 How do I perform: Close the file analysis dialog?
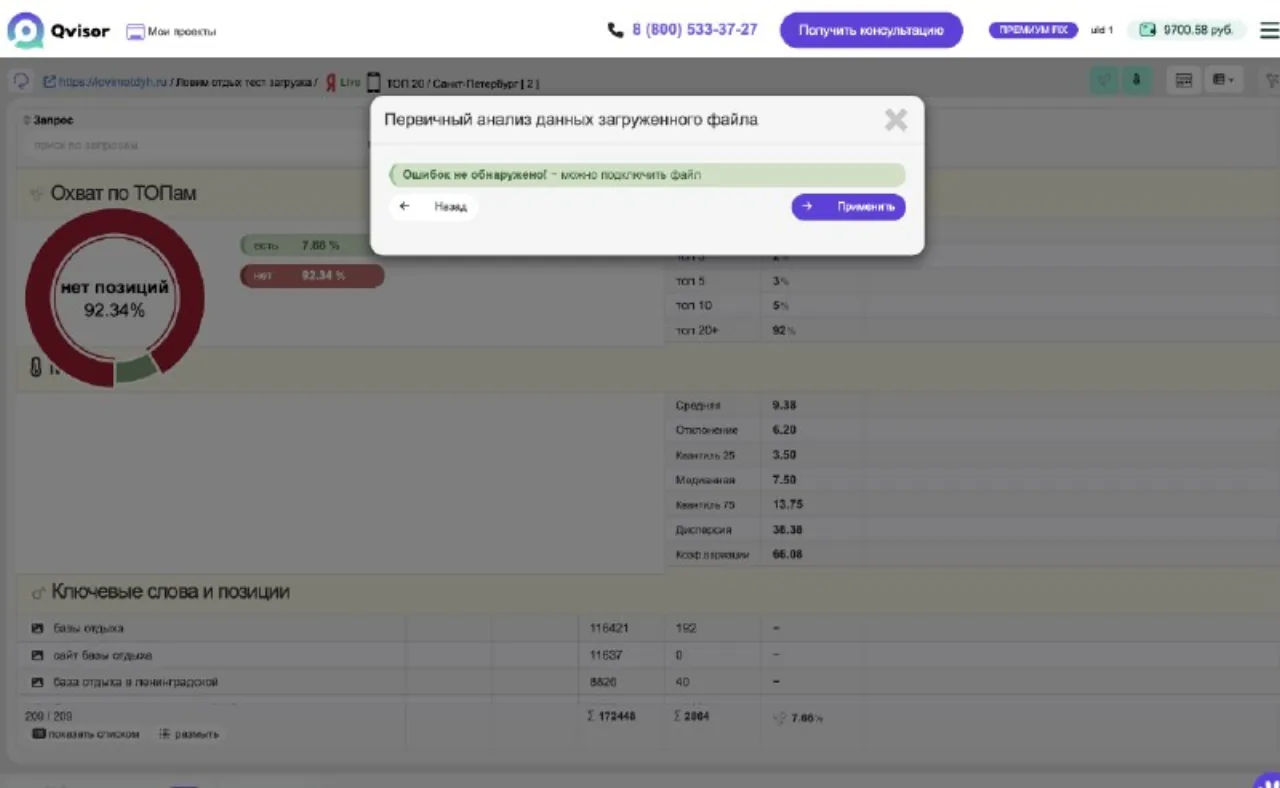pyautogui.click(x=896, y=120)
